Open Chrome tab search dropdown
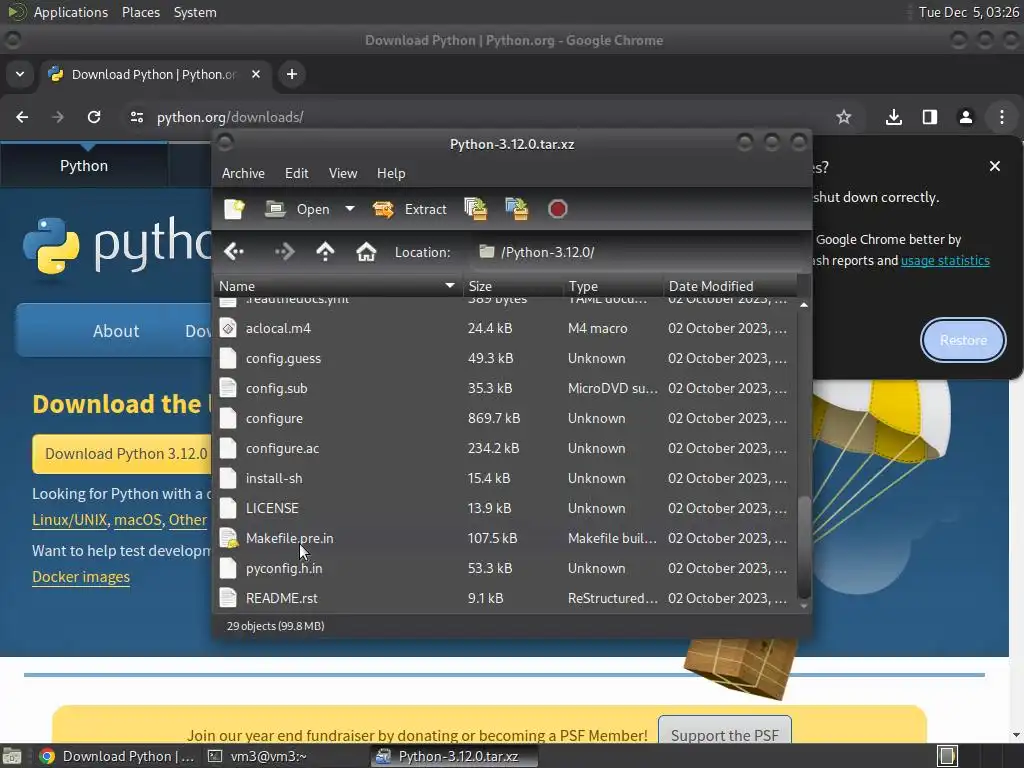1024x768 pixels. (x=20, y=74)
